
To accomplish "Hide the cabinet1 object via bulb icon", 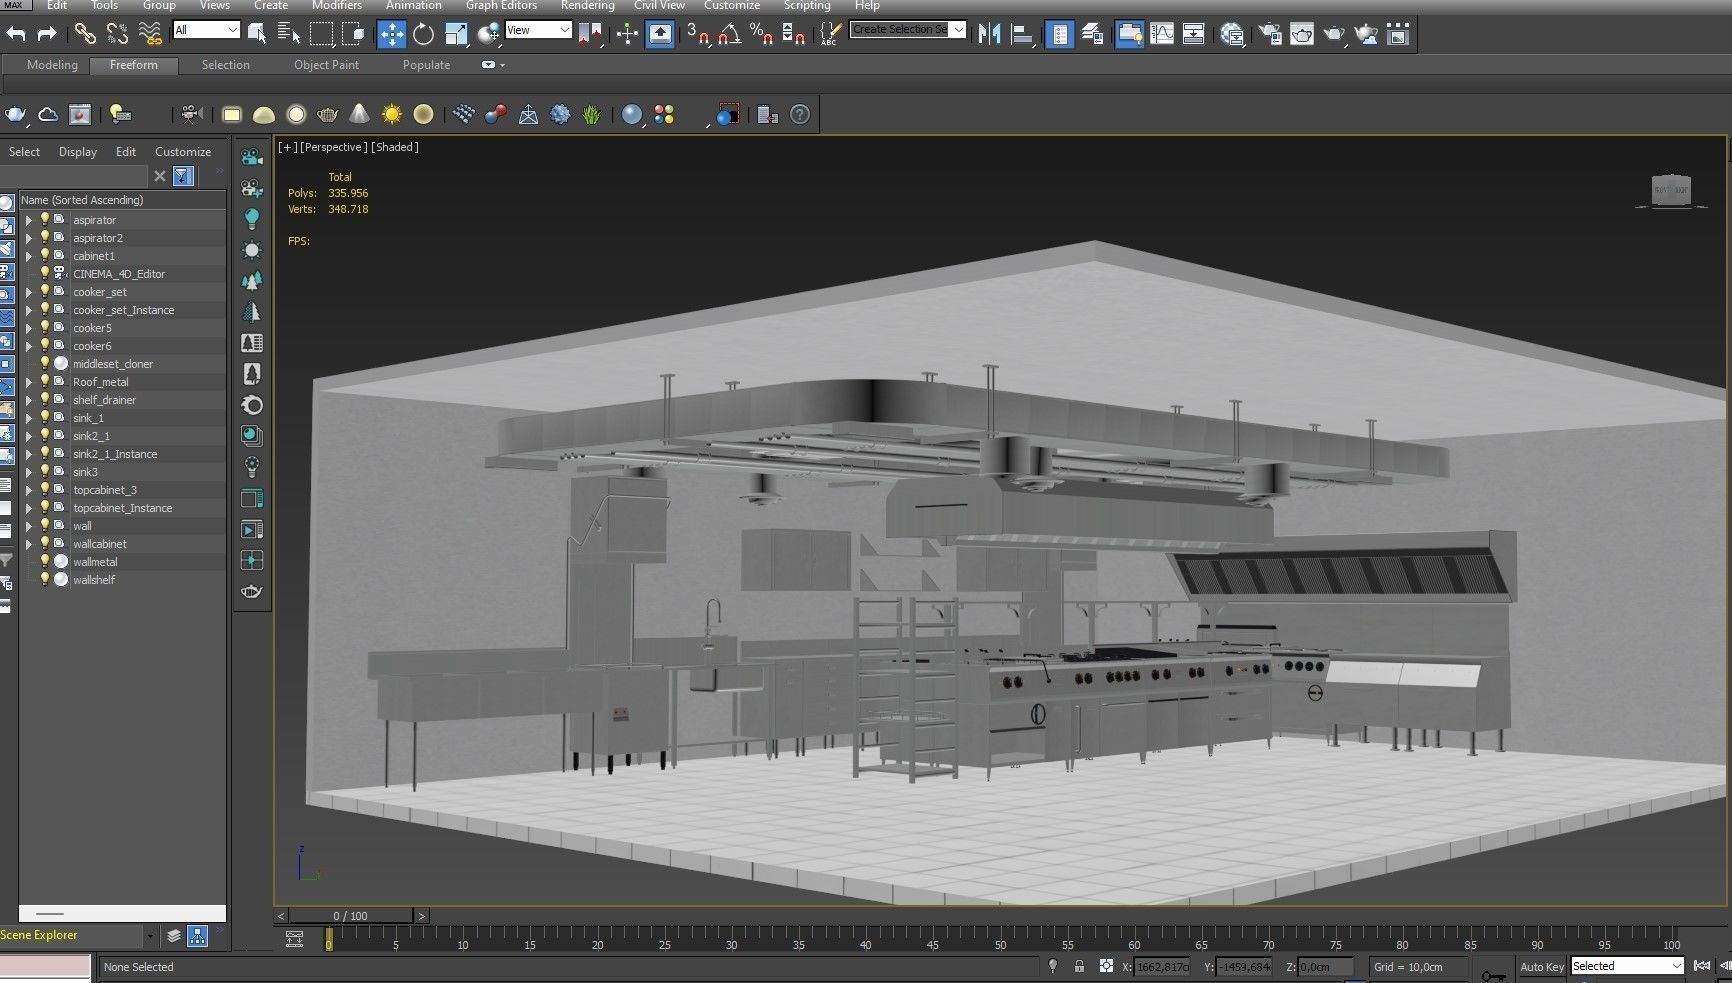I will [x=44, y=256].
